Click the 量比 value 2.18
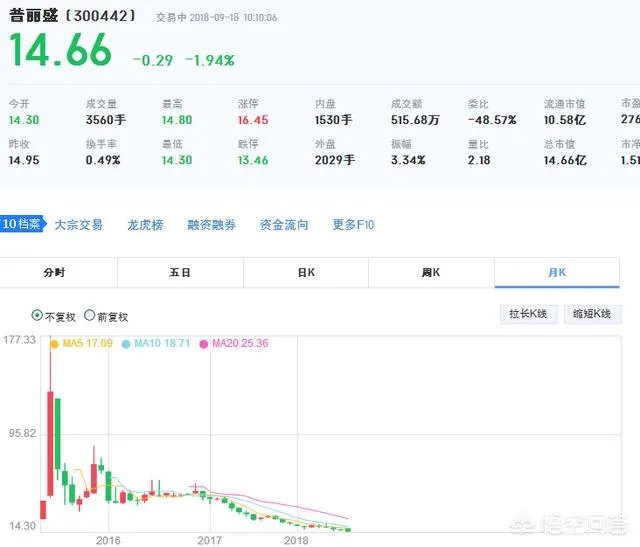 tap(479, 160)
